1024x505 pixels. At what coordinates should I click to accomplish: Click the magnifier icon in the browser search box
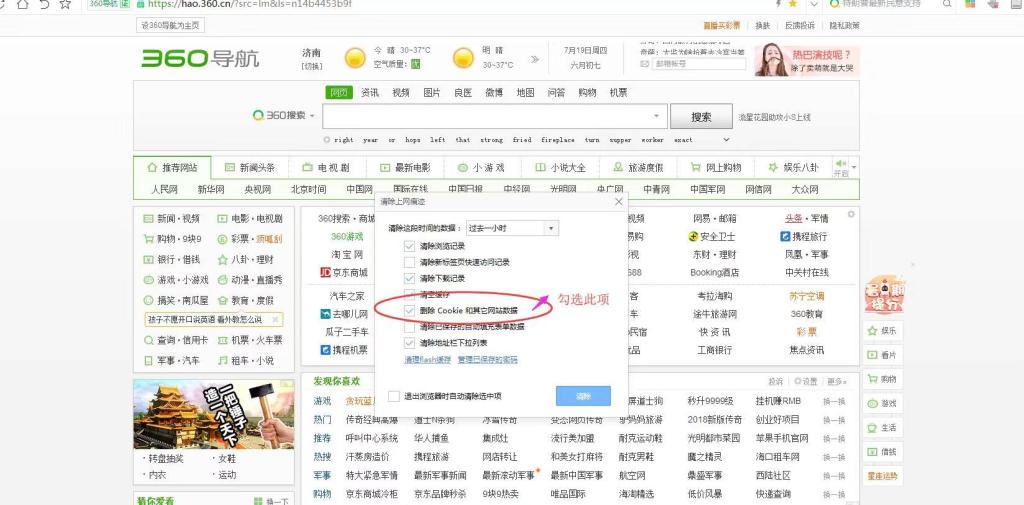tap(947, 3)
